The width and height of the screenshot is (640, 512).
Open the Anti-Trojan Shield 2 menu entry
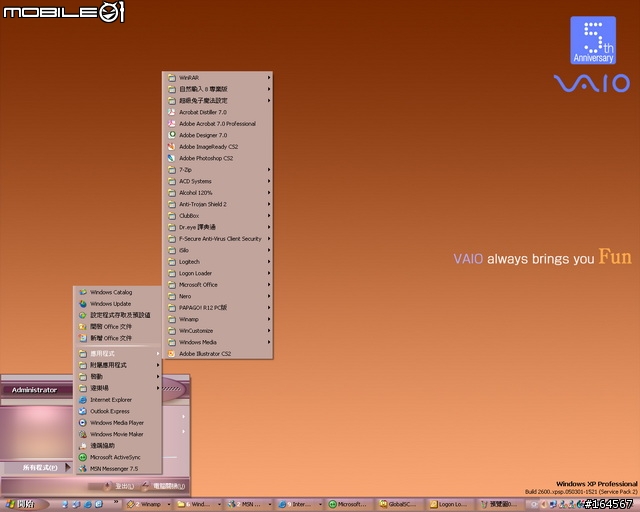click(218, 204)
